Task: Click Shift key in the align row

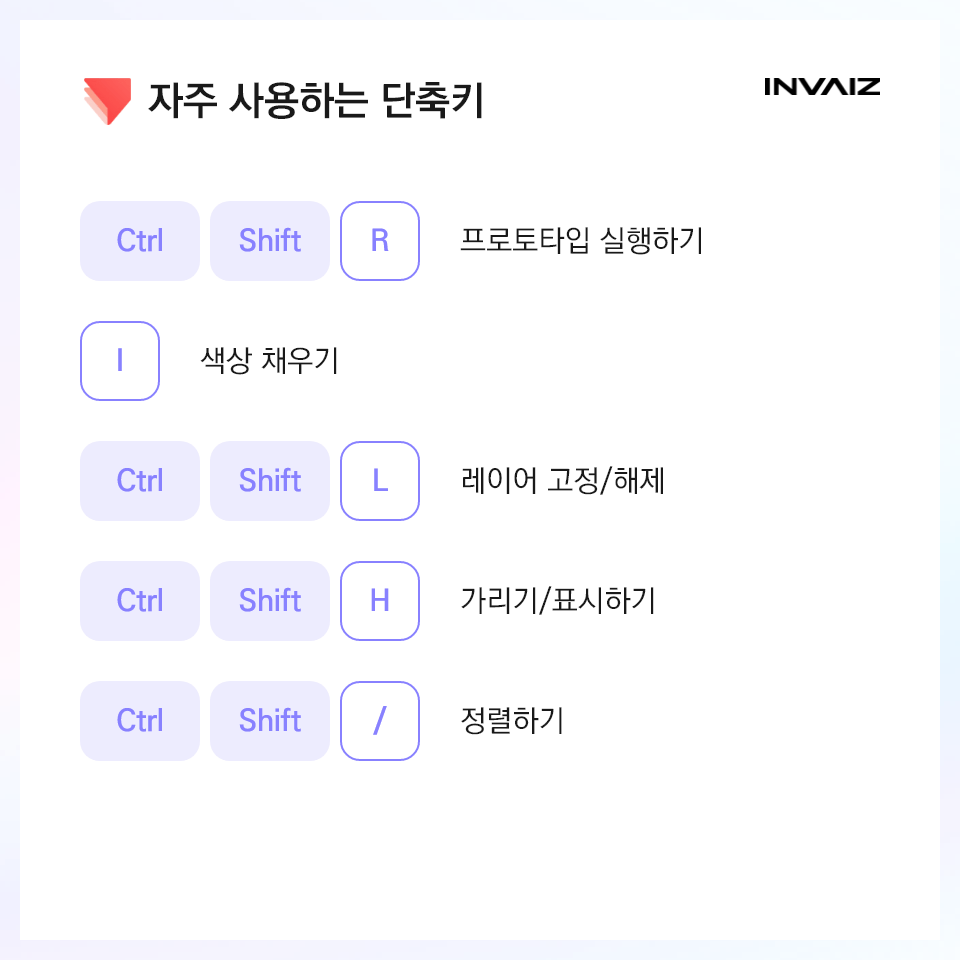Action: pyautogui.click(x=270, y=721)
